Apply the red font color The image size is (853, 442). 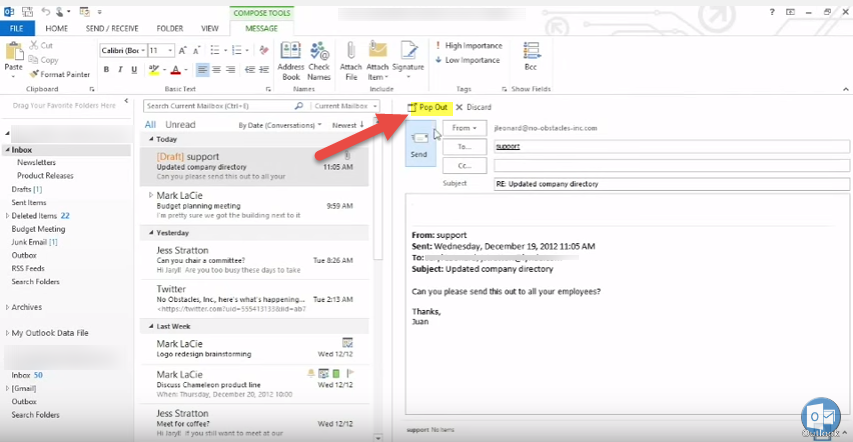pyautogui.click(x=175, y=69)
